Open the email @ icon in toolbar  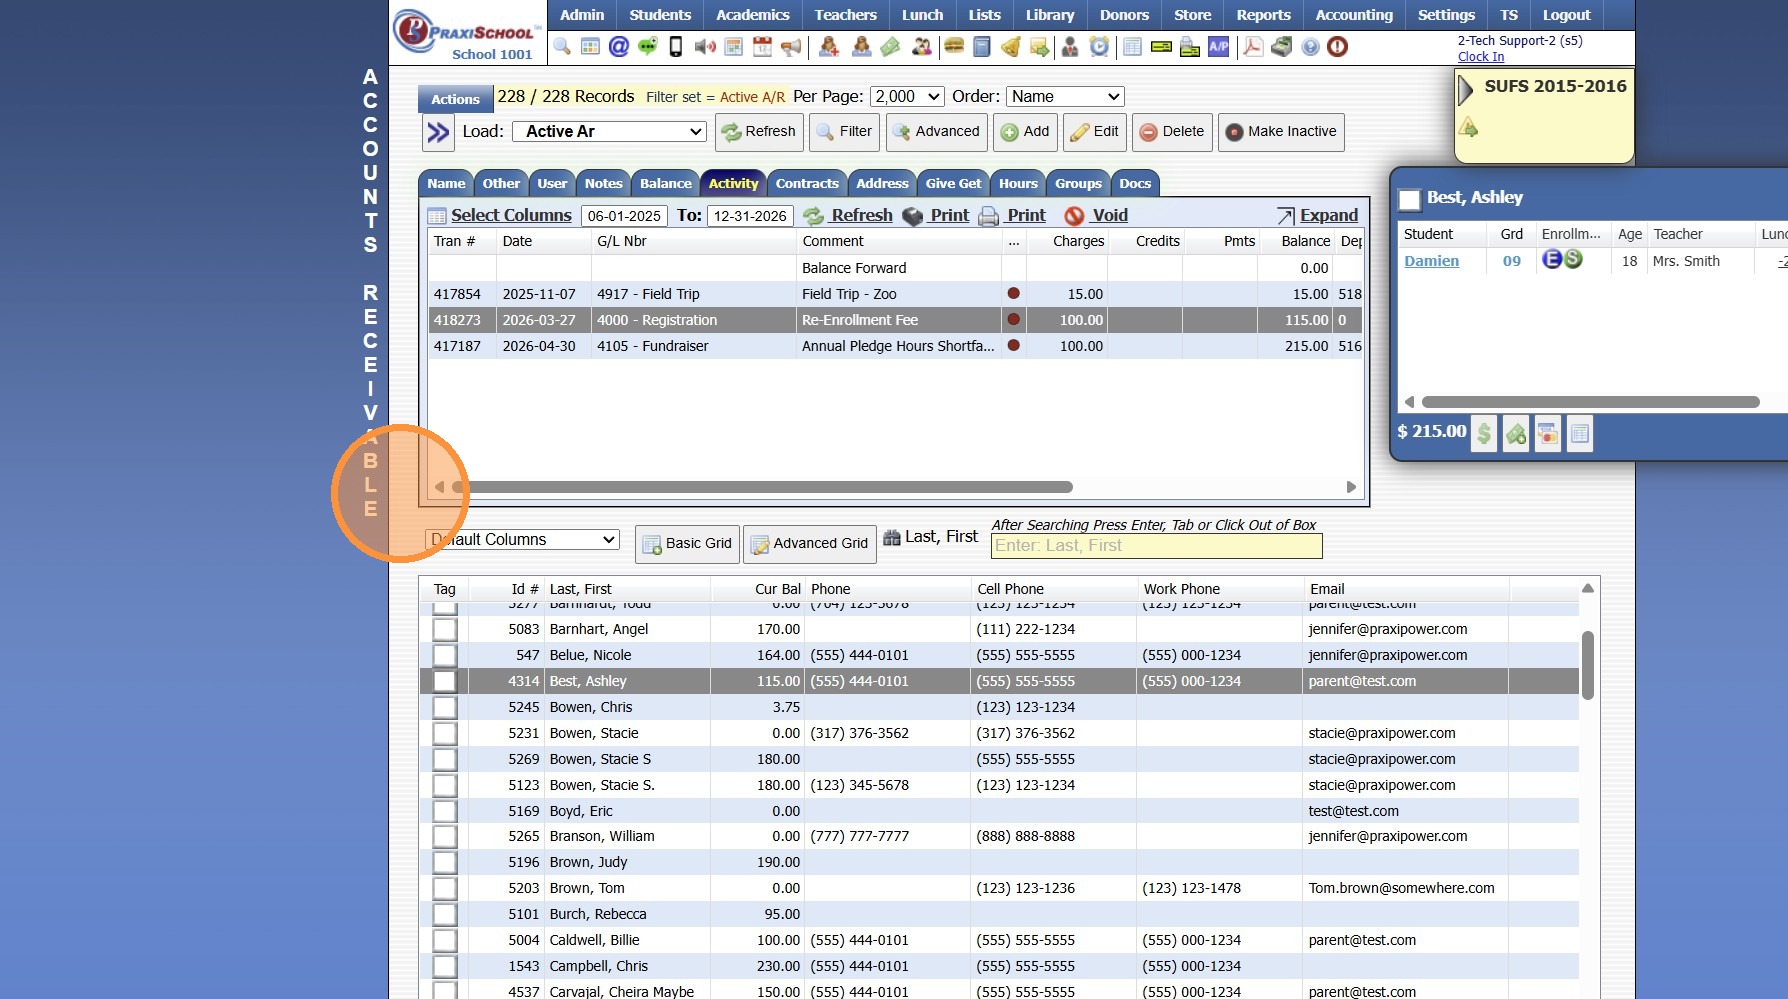coord(619,47)
